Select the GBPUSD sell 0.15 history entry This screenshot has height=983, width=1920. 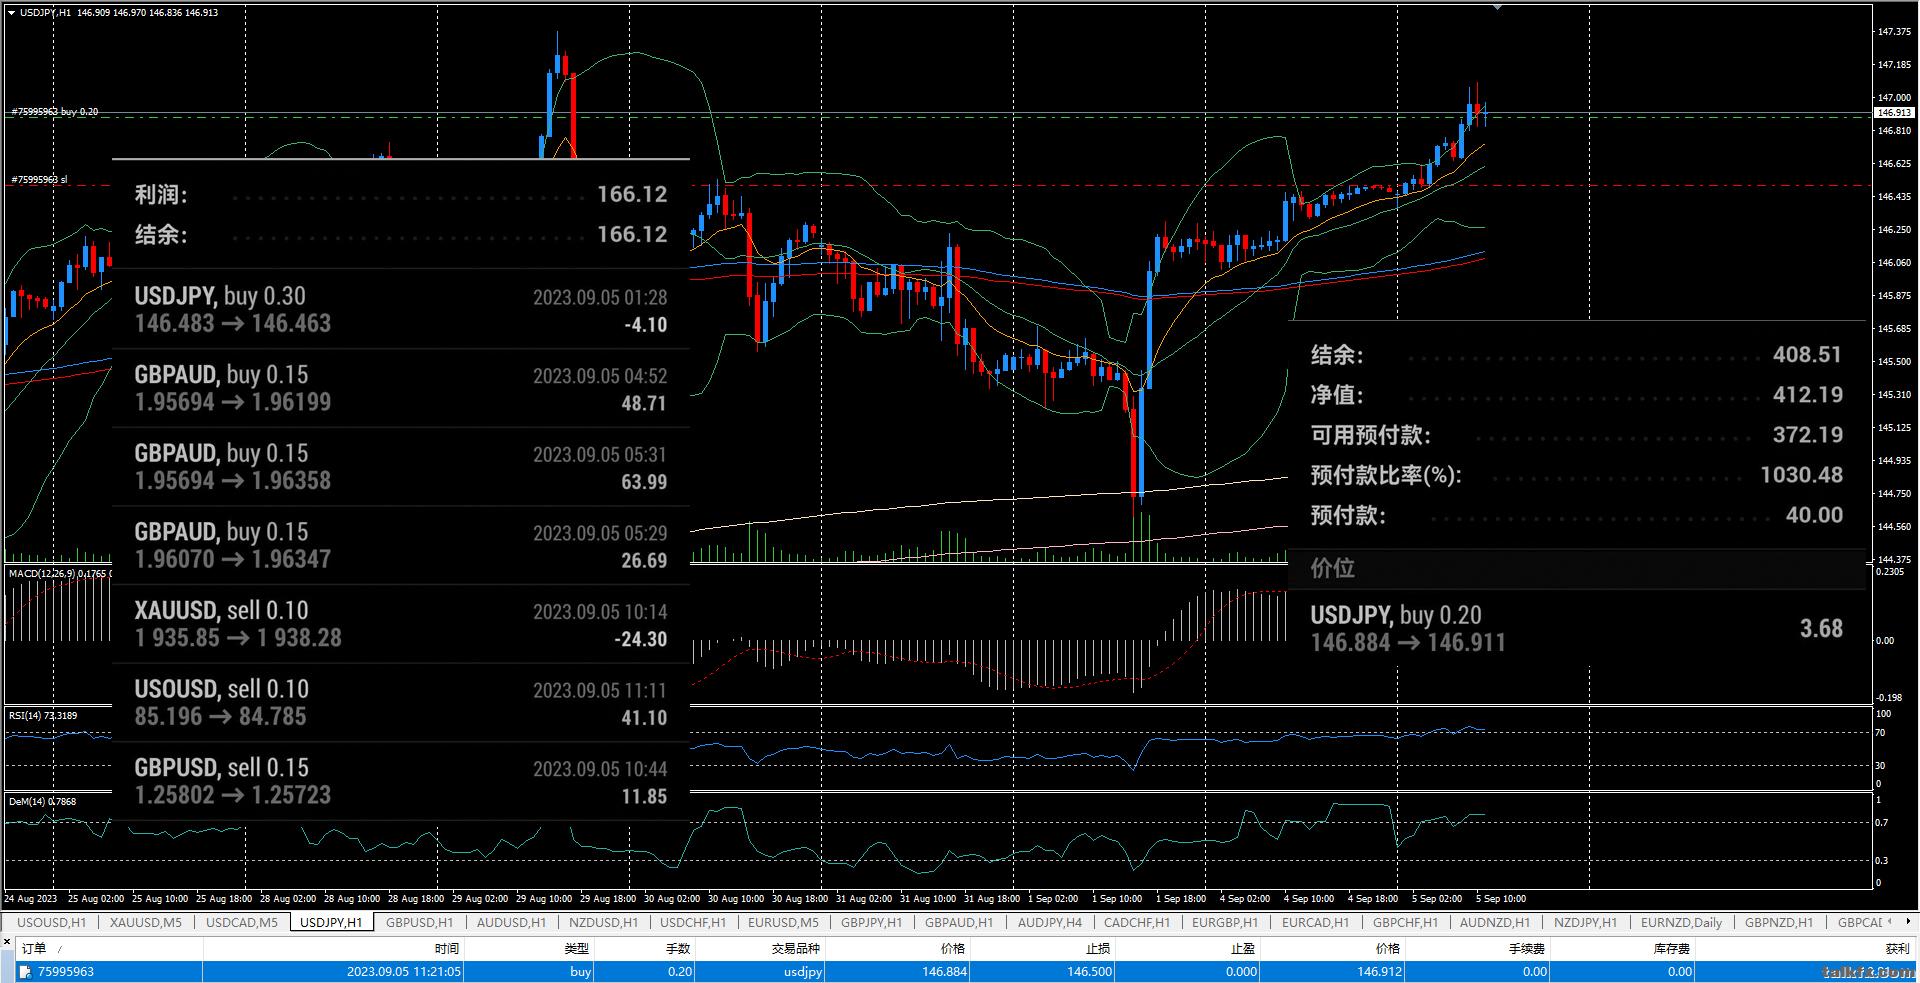click(401, 781)
